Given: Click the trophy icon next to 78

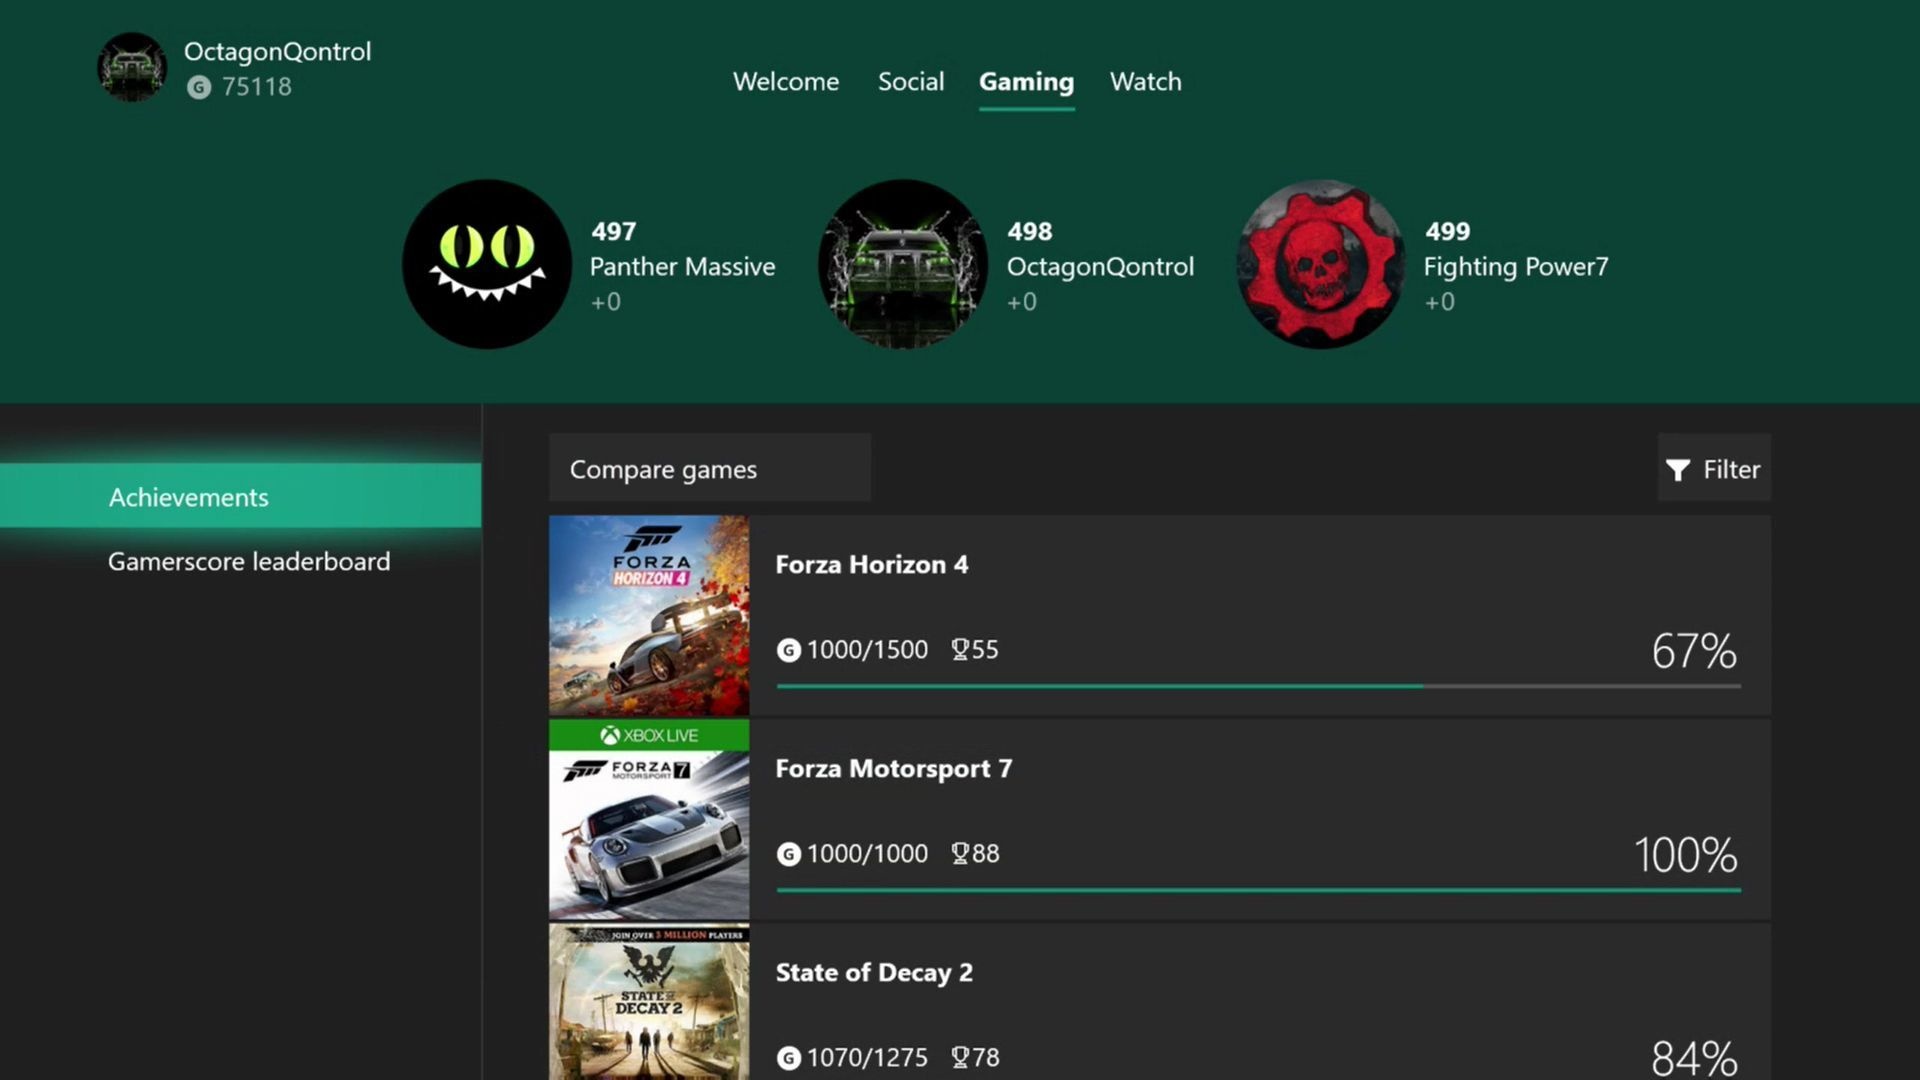Looking at the screenshot, I should tap(960, 1058).
